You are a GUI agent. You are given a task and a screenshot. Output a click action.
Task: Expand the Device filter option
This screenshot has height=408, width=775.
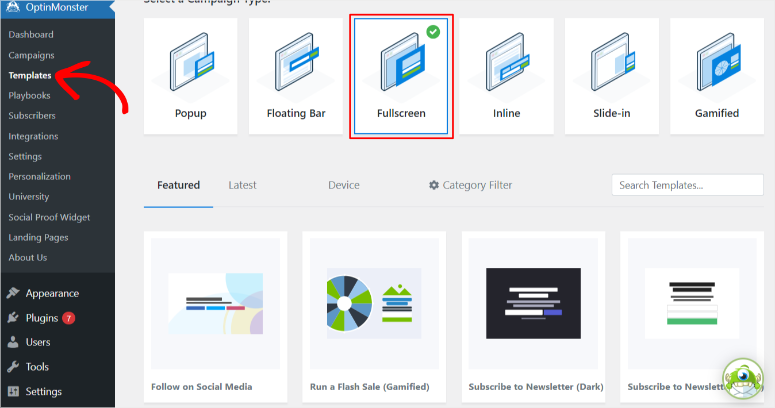pyautogui.click(x=343, y=185)
